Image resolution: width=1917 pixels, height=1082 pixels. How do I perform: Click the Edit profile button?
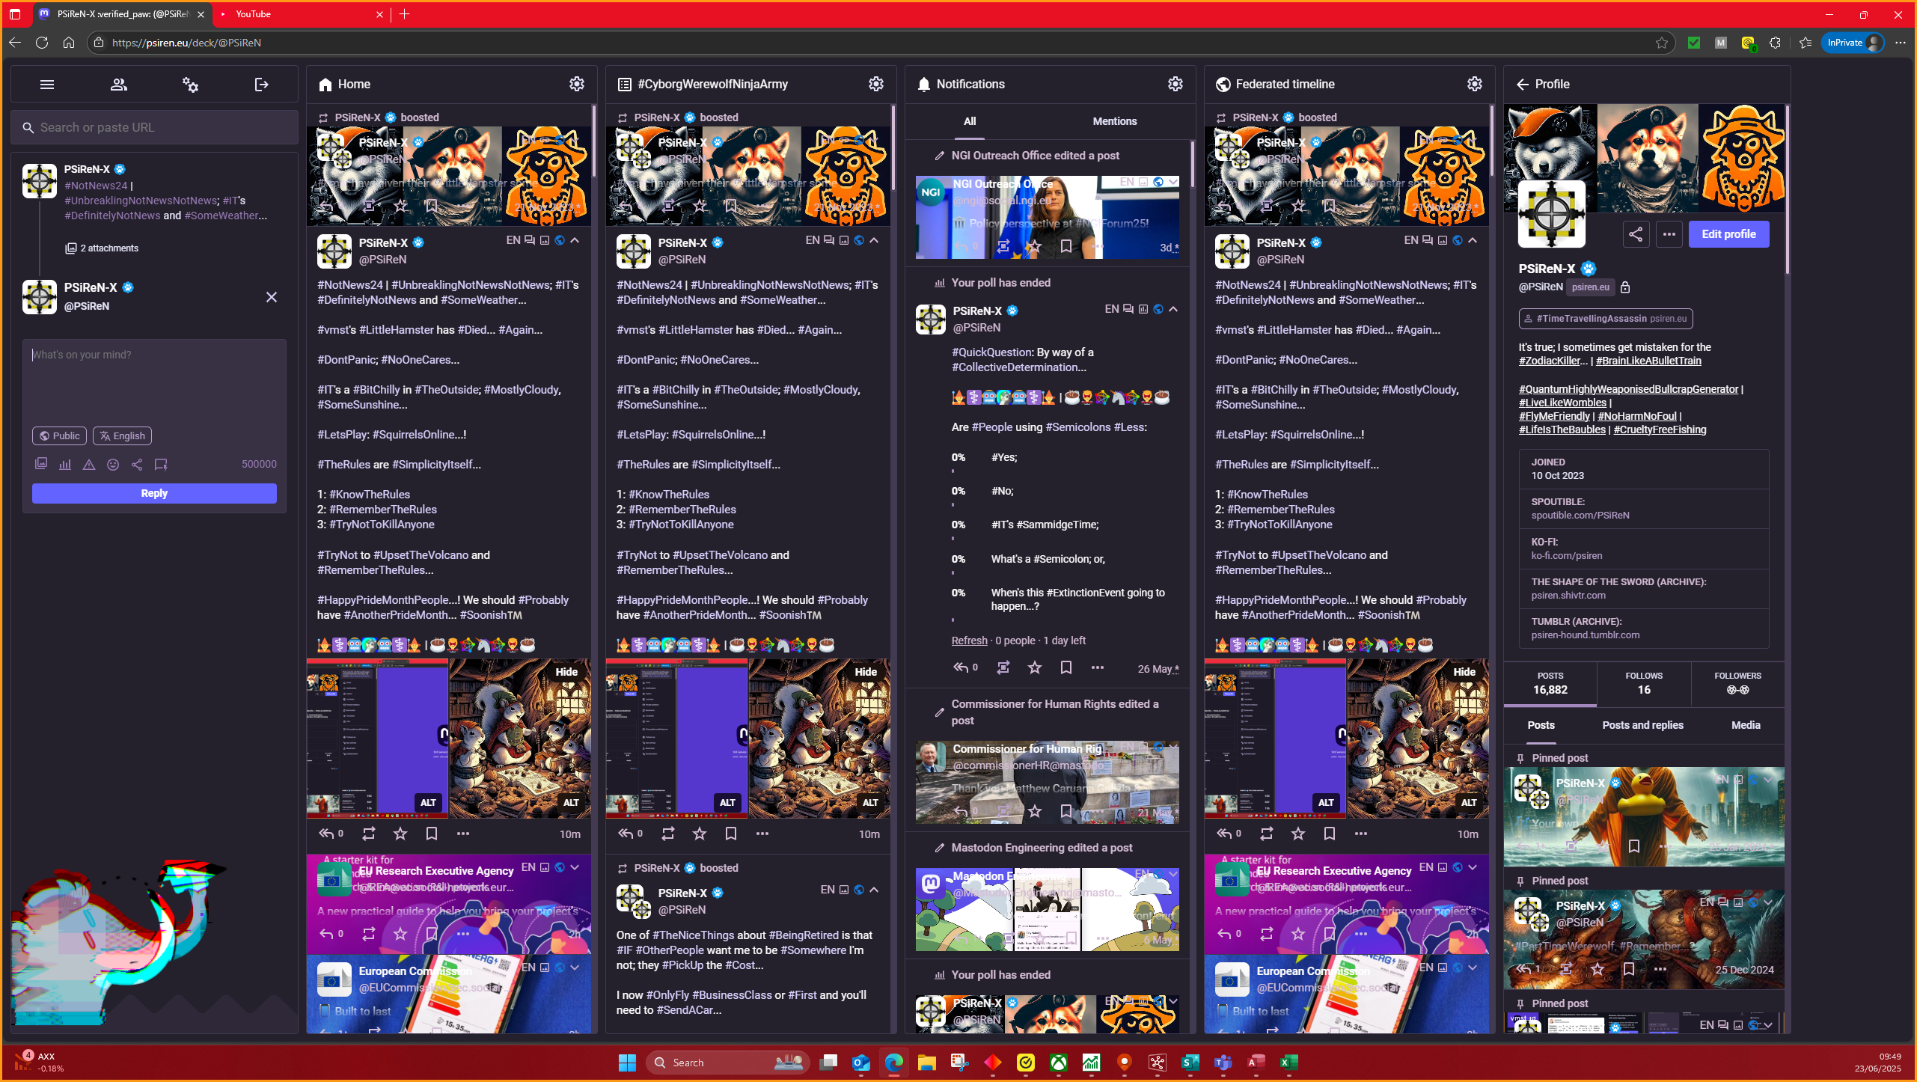[x=1729, y=234]
